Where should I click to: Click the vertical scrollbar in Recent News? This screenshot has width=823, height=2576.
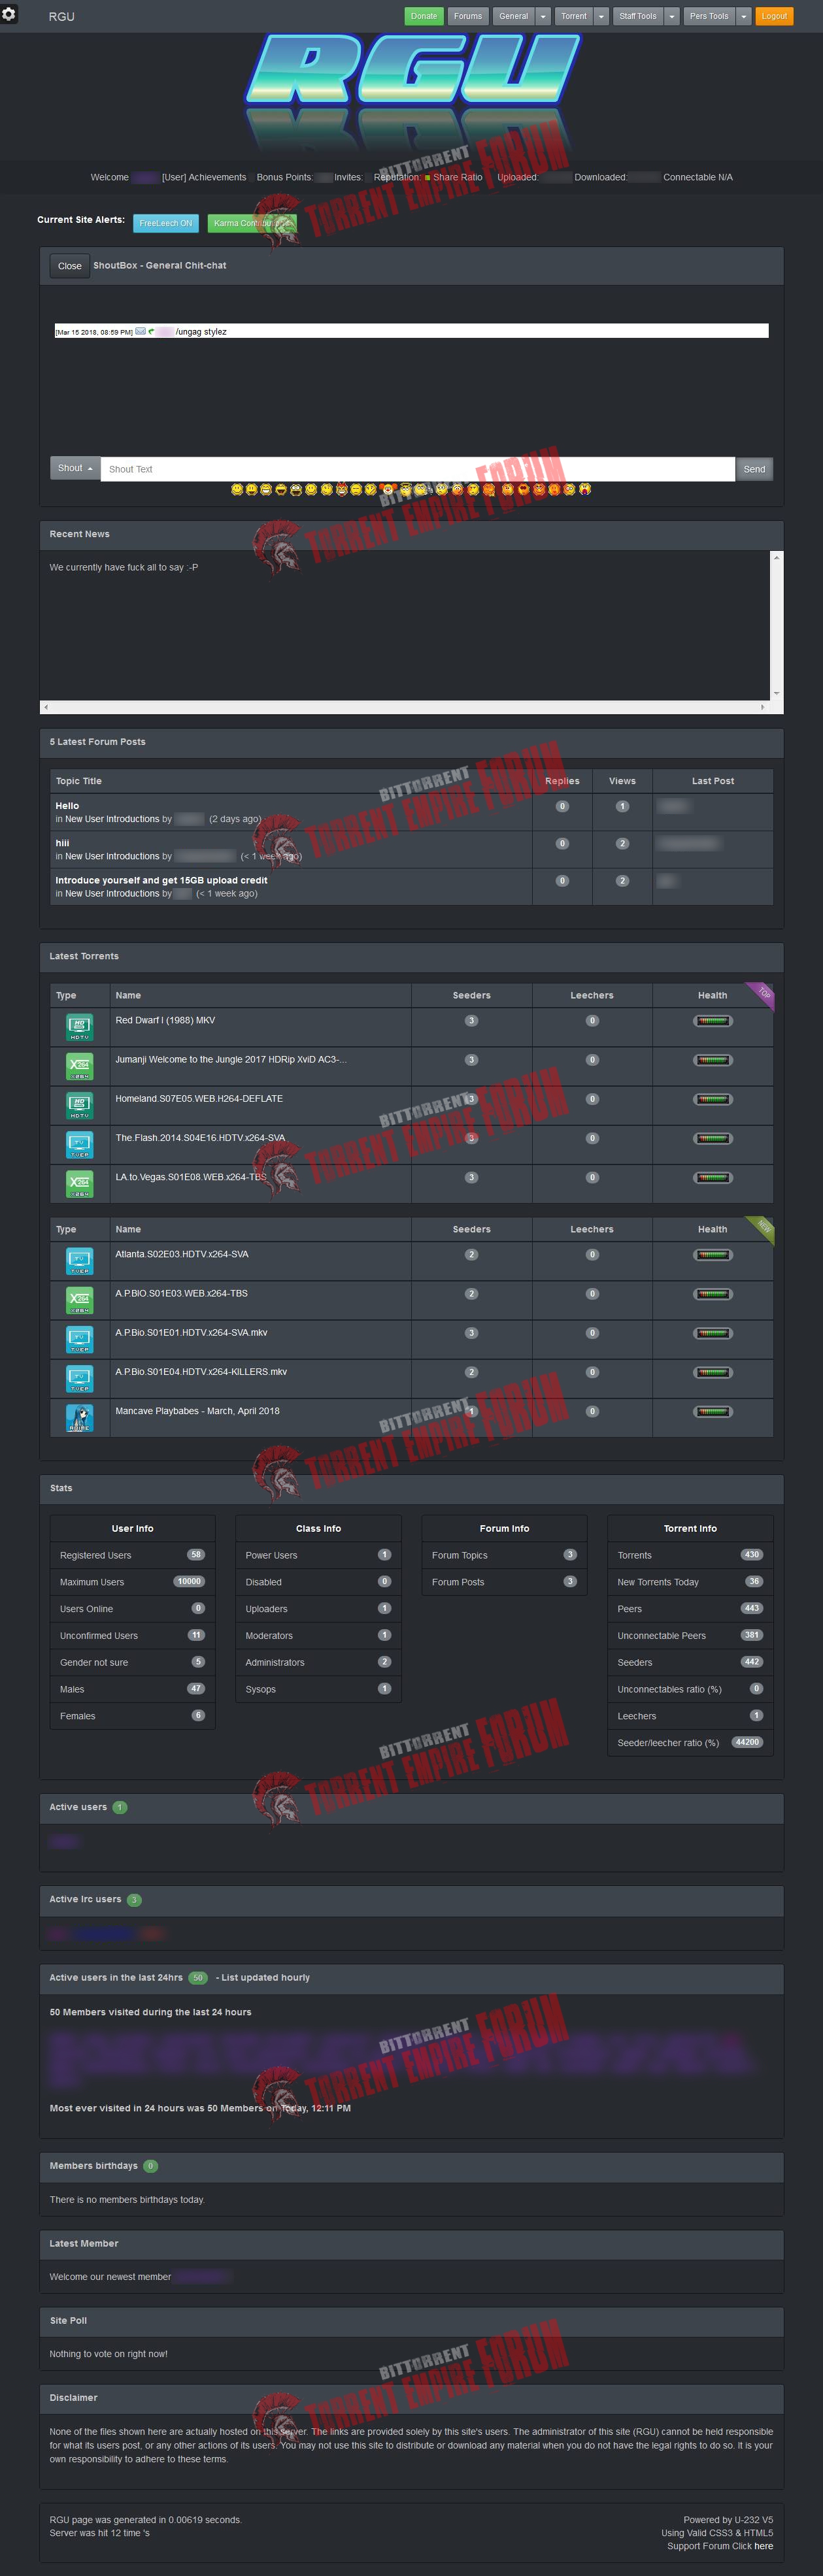coord(776,626)
